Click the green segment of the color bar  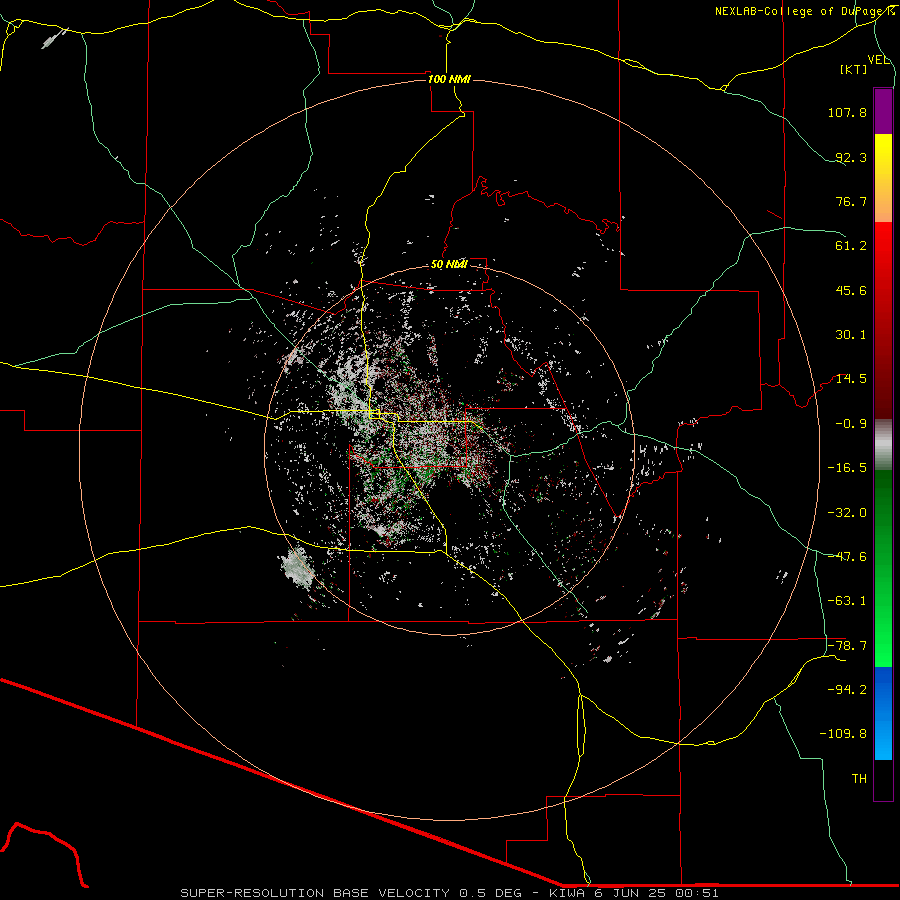(883, 568)
